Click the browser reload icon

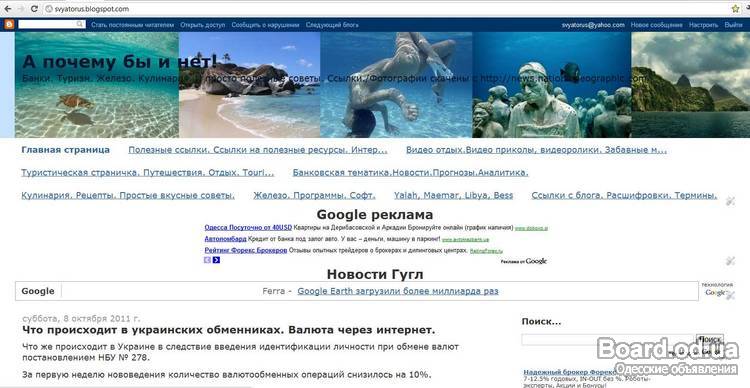coord(34,9)
